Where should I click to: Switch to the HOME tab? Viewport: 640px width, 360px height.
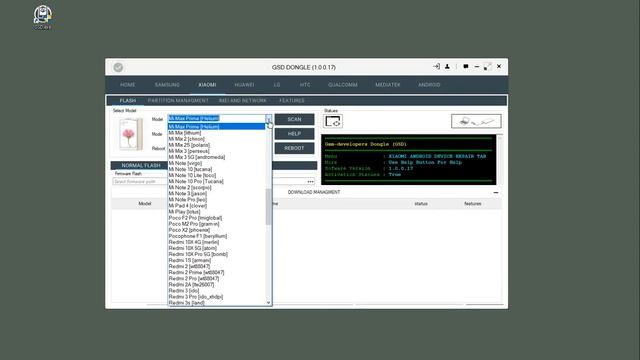[x=127, y=85]
